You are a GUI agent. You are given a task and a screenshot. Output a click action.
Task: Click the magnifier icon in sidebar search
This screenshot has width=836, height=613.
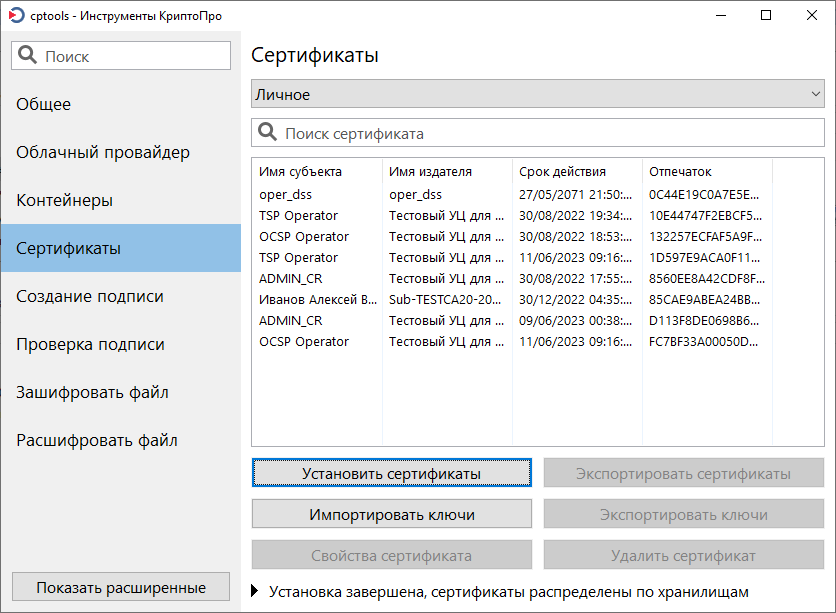click(27, 55)
